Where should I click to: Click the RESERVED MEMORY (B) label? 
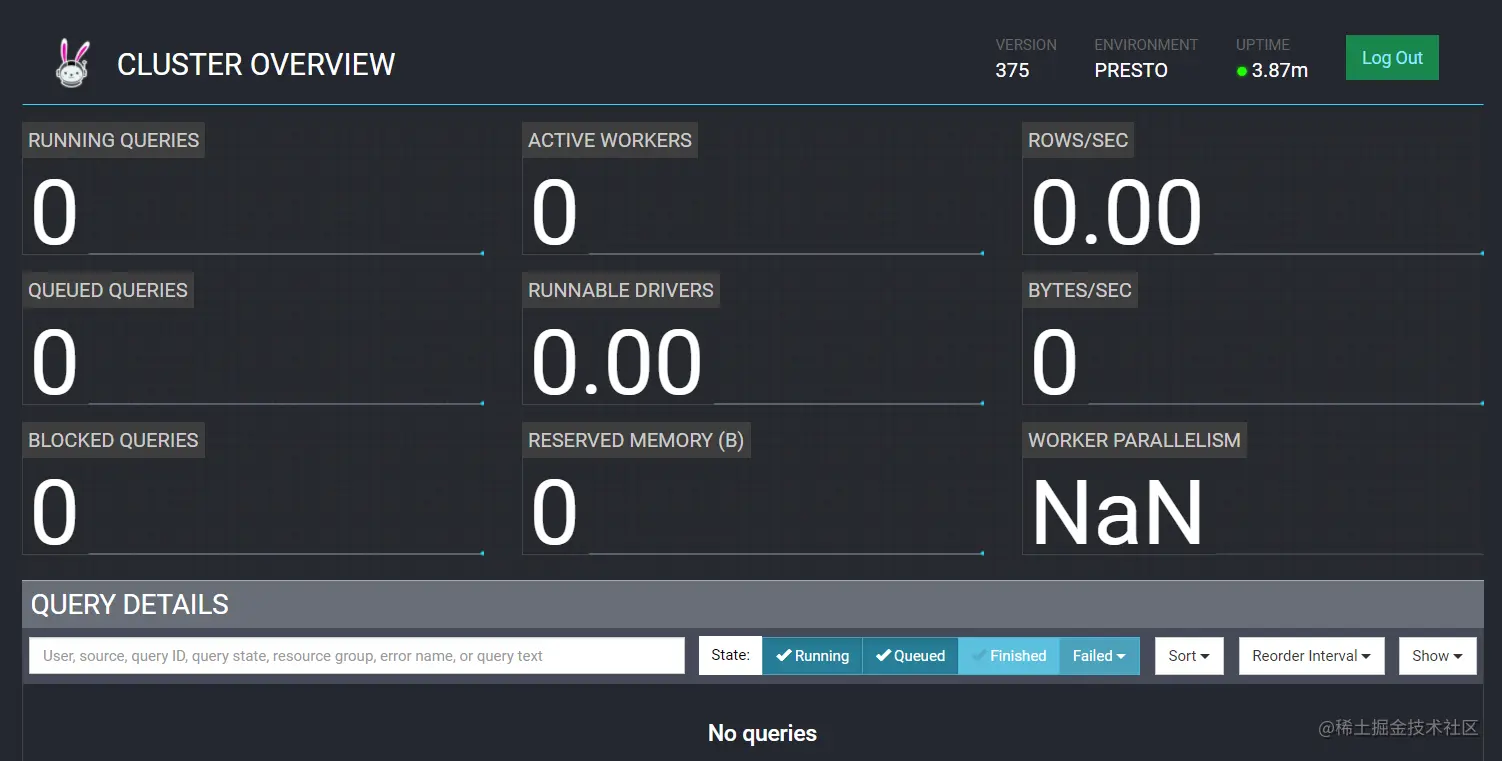[636, 440]
